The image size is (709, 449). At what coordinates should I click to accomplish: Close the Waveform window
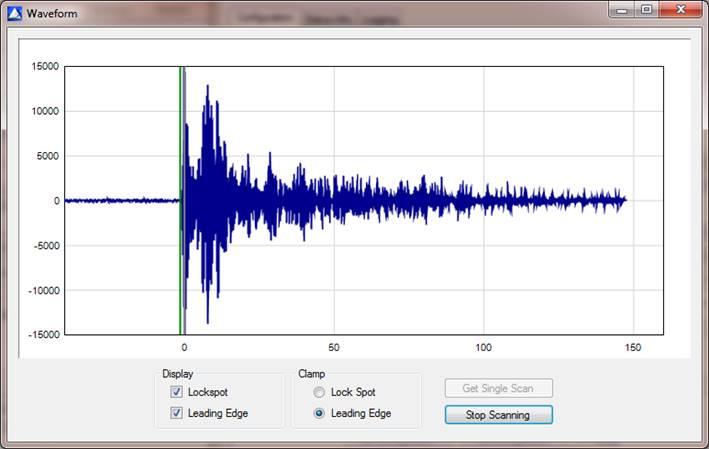pos(681,9)
